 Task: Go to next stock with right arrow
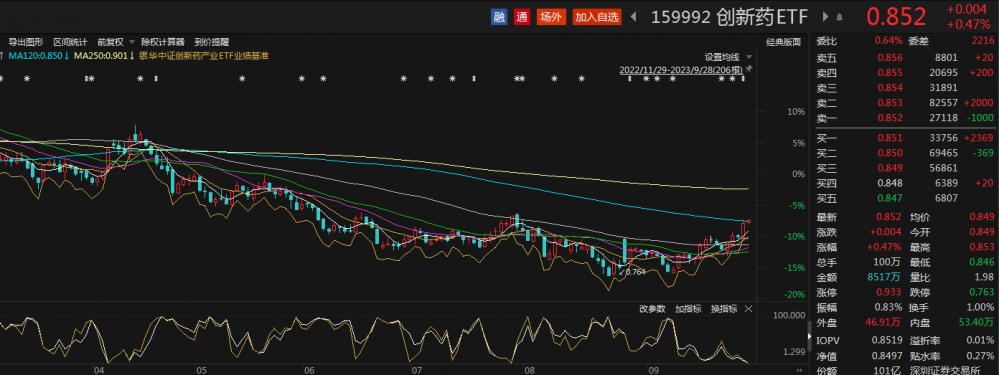[826, 17]
